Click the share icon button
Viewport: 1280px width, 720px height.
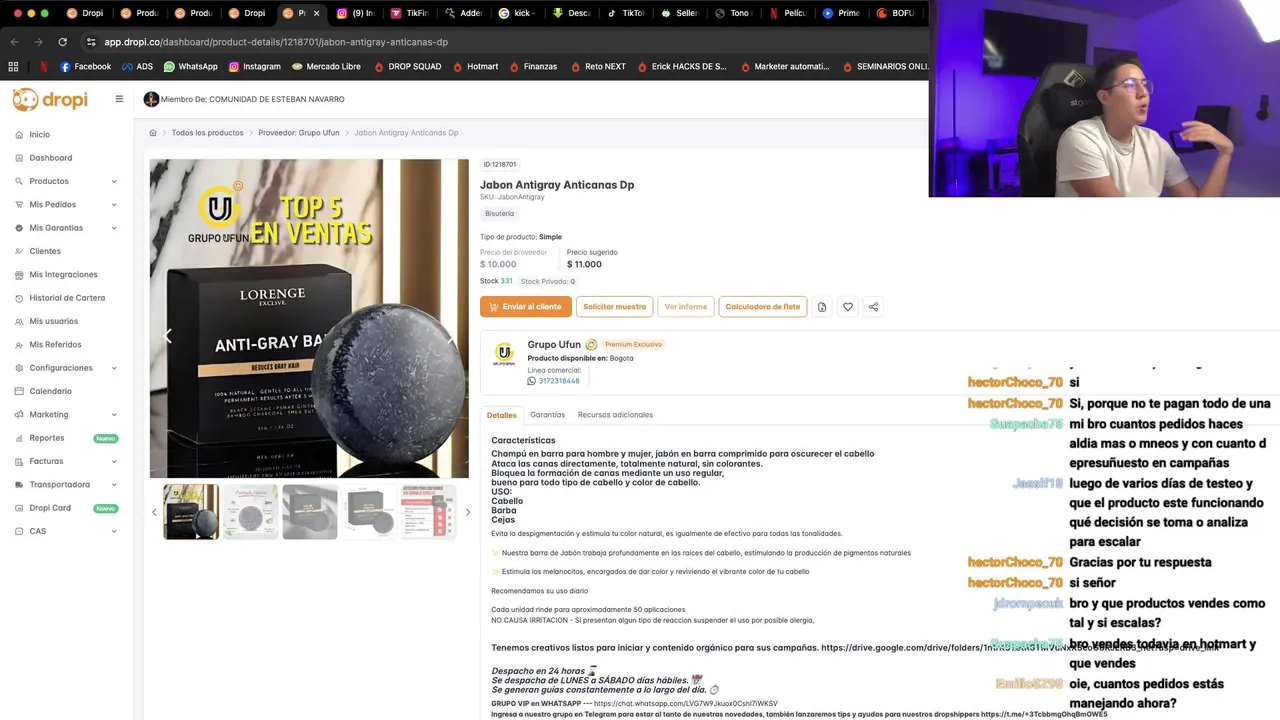pos(873,307)
